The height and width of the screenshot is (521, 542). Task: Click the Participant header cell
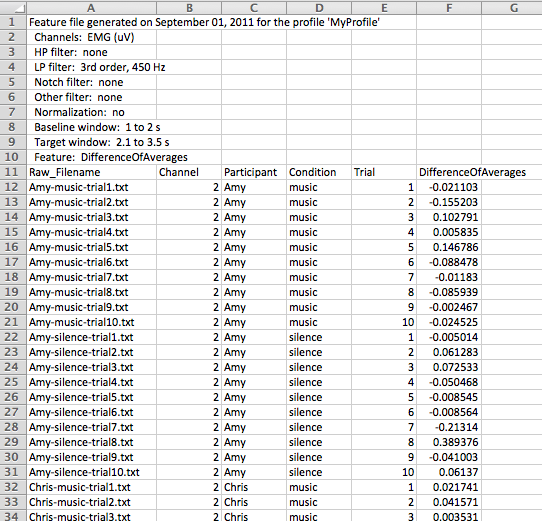[x=254, y=172]
